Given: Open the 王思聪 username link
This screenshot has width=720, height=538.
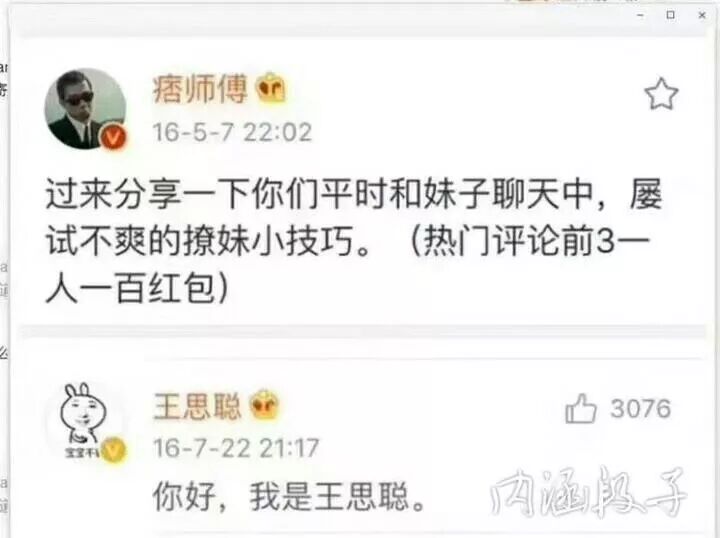Looking at the screenshot, I should [197, 406].
